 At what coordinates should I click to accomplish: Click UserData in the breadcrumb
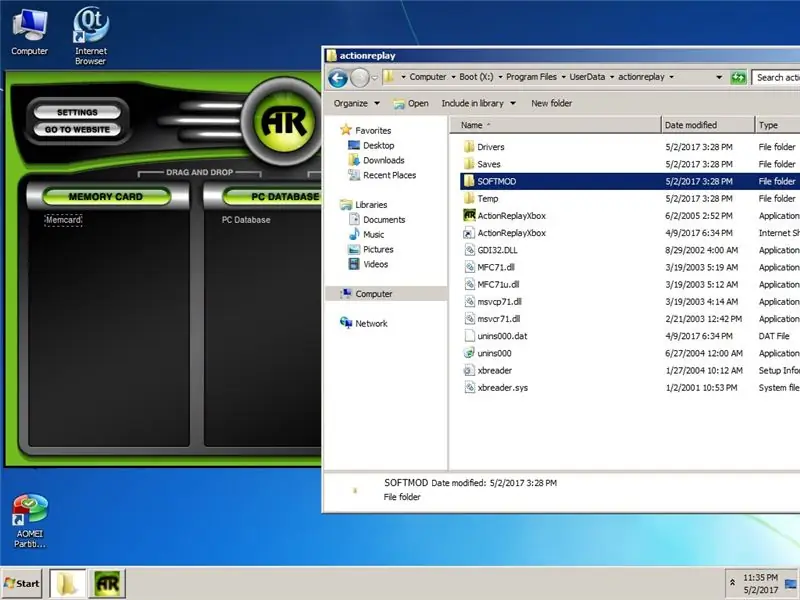pos(587,77)
